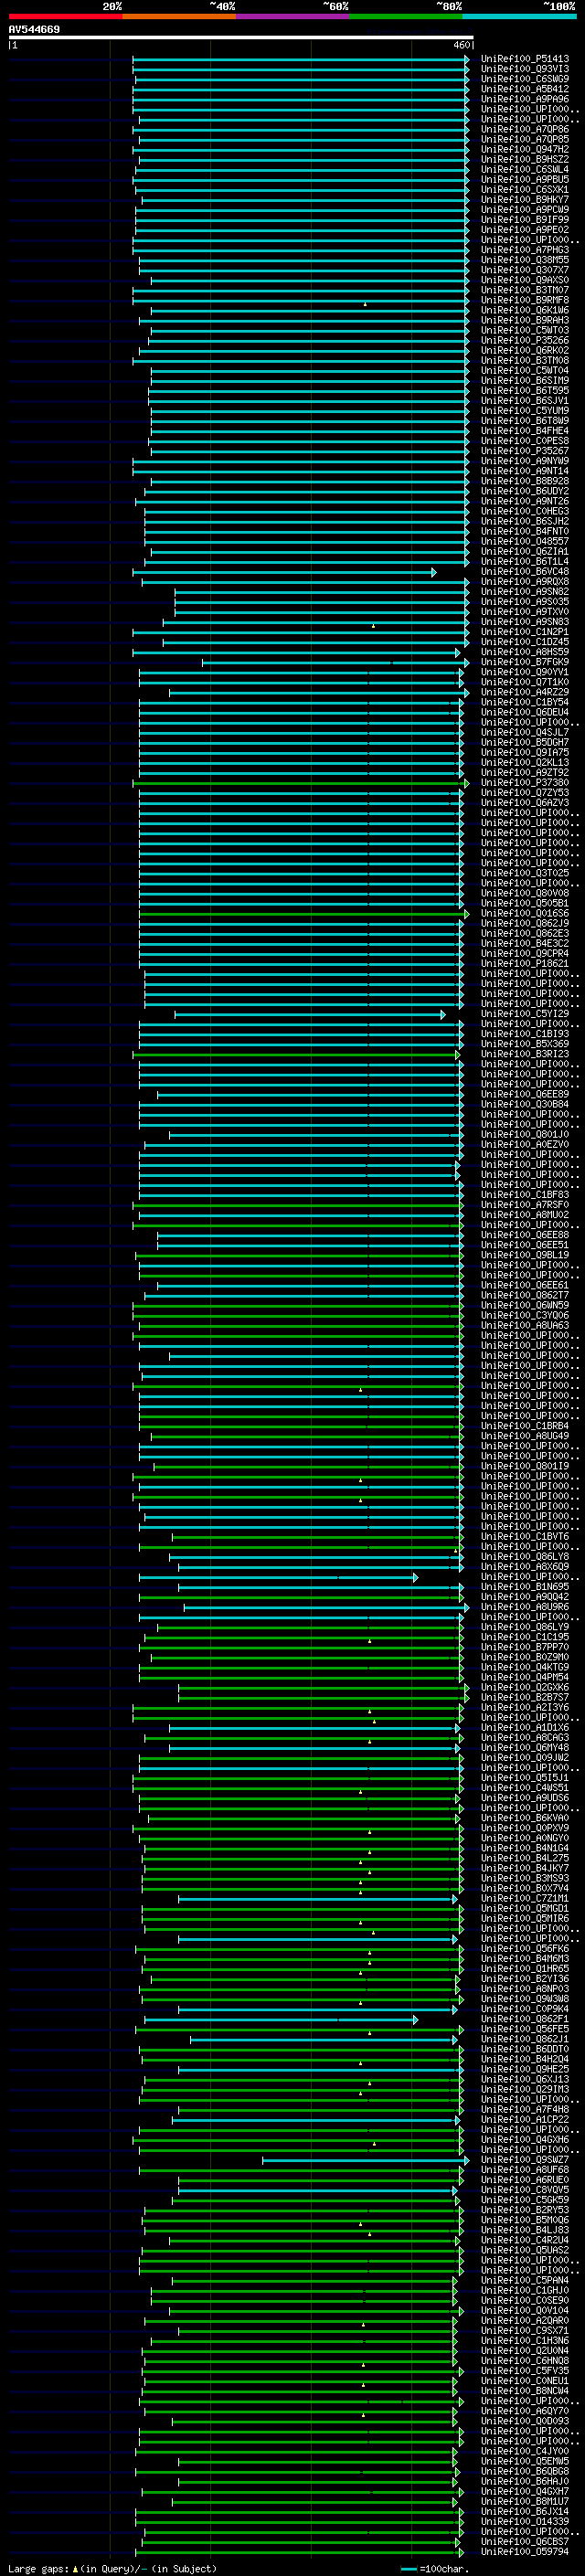Select label UniRef100_Q6CBS7
Screen dimensions: 585x2576
[x=525, y=2541]
